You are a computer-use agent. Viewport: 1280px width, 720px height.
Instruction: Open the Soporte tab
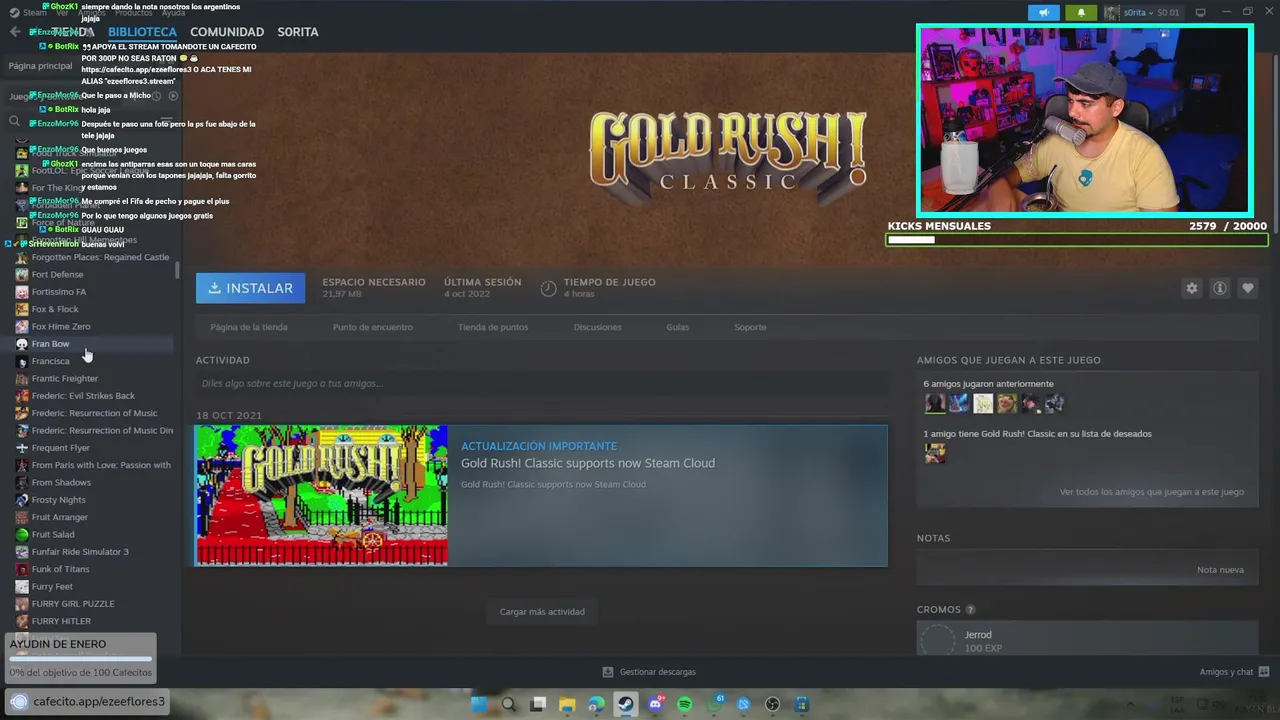pos(750,327)
